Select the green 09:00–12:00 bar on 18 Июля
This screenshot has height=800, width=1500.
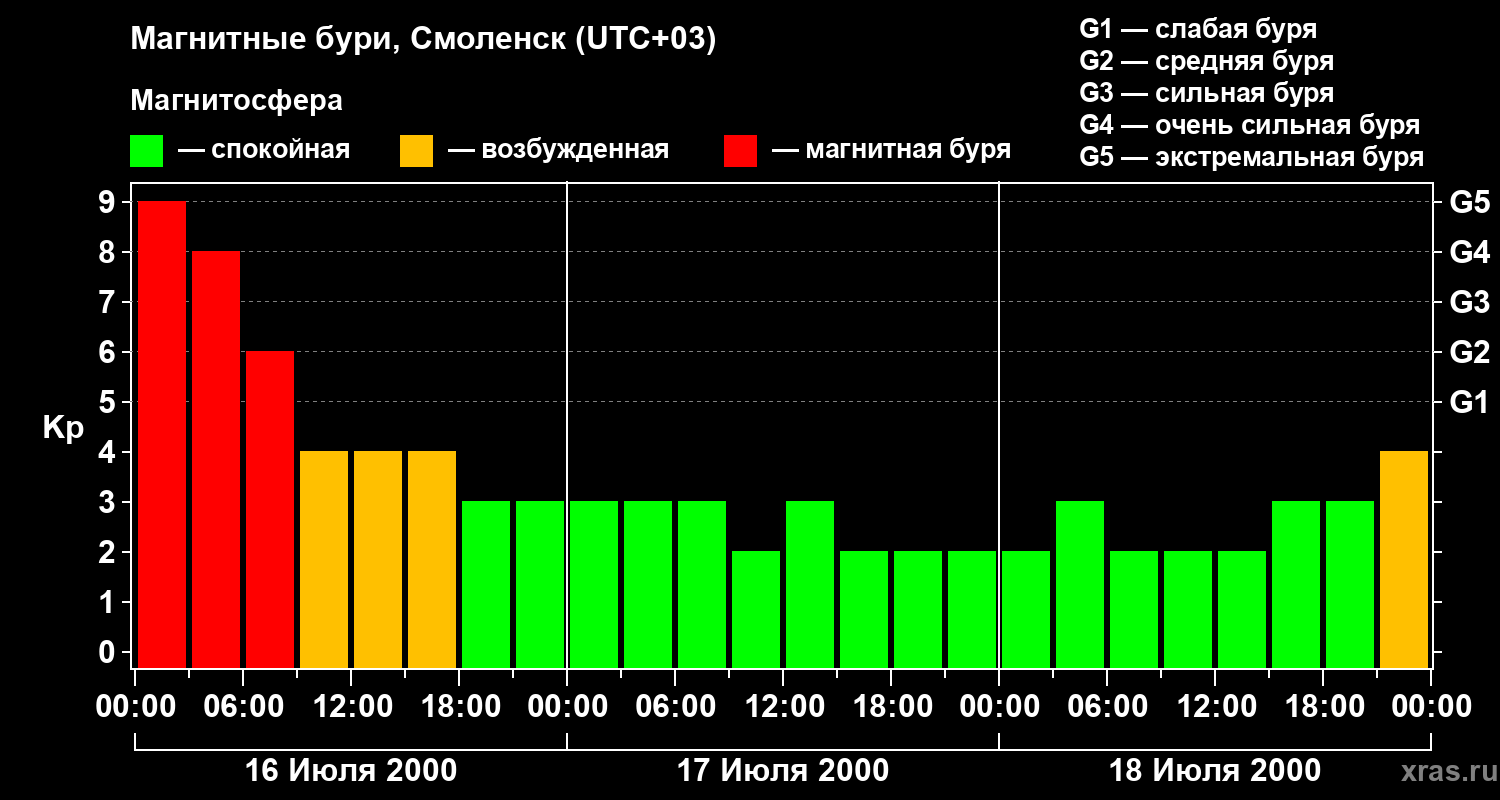tap(1188, 609)
